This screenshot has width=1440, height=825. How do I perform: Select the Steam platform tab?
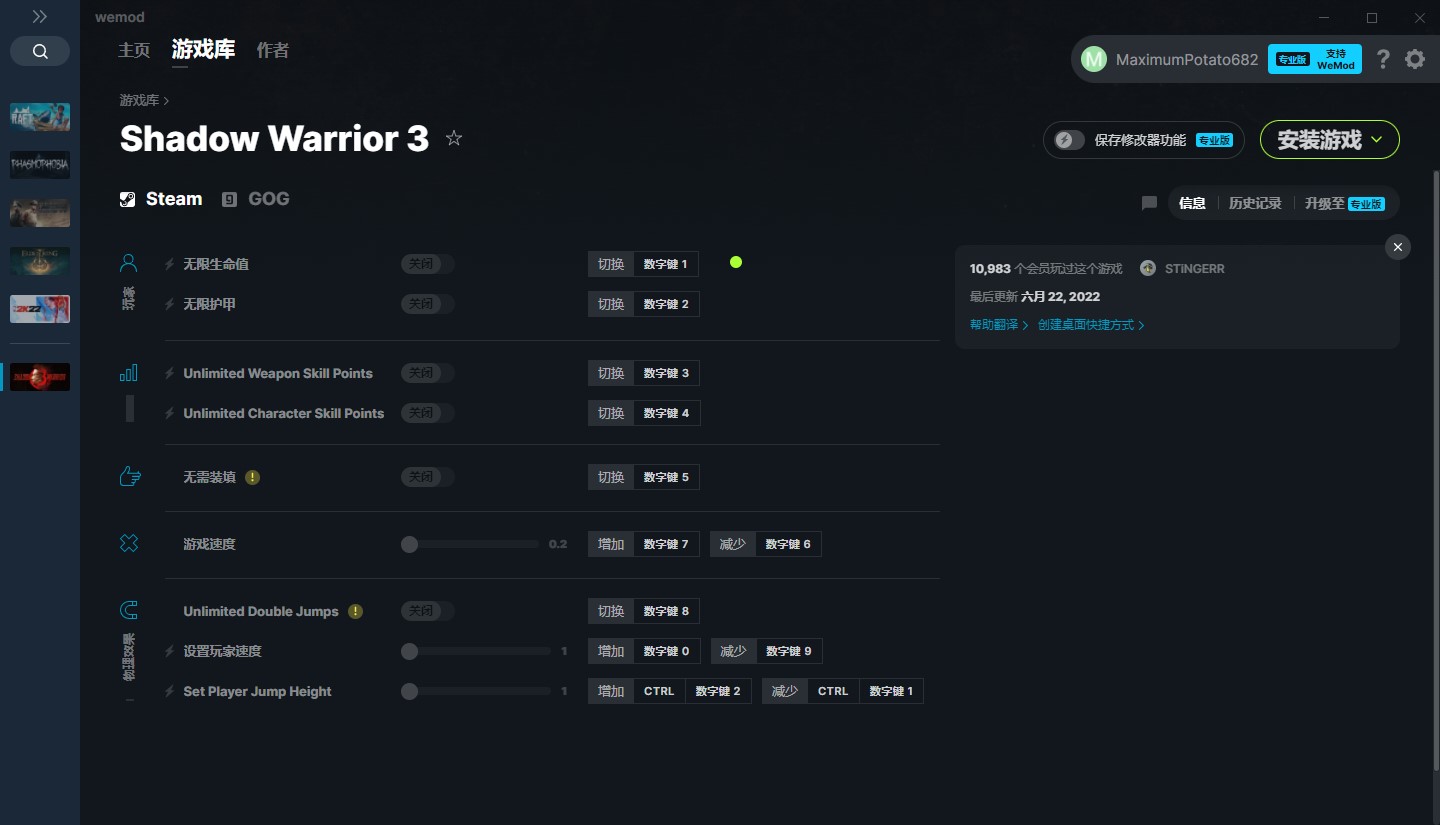tap(161, 199)
